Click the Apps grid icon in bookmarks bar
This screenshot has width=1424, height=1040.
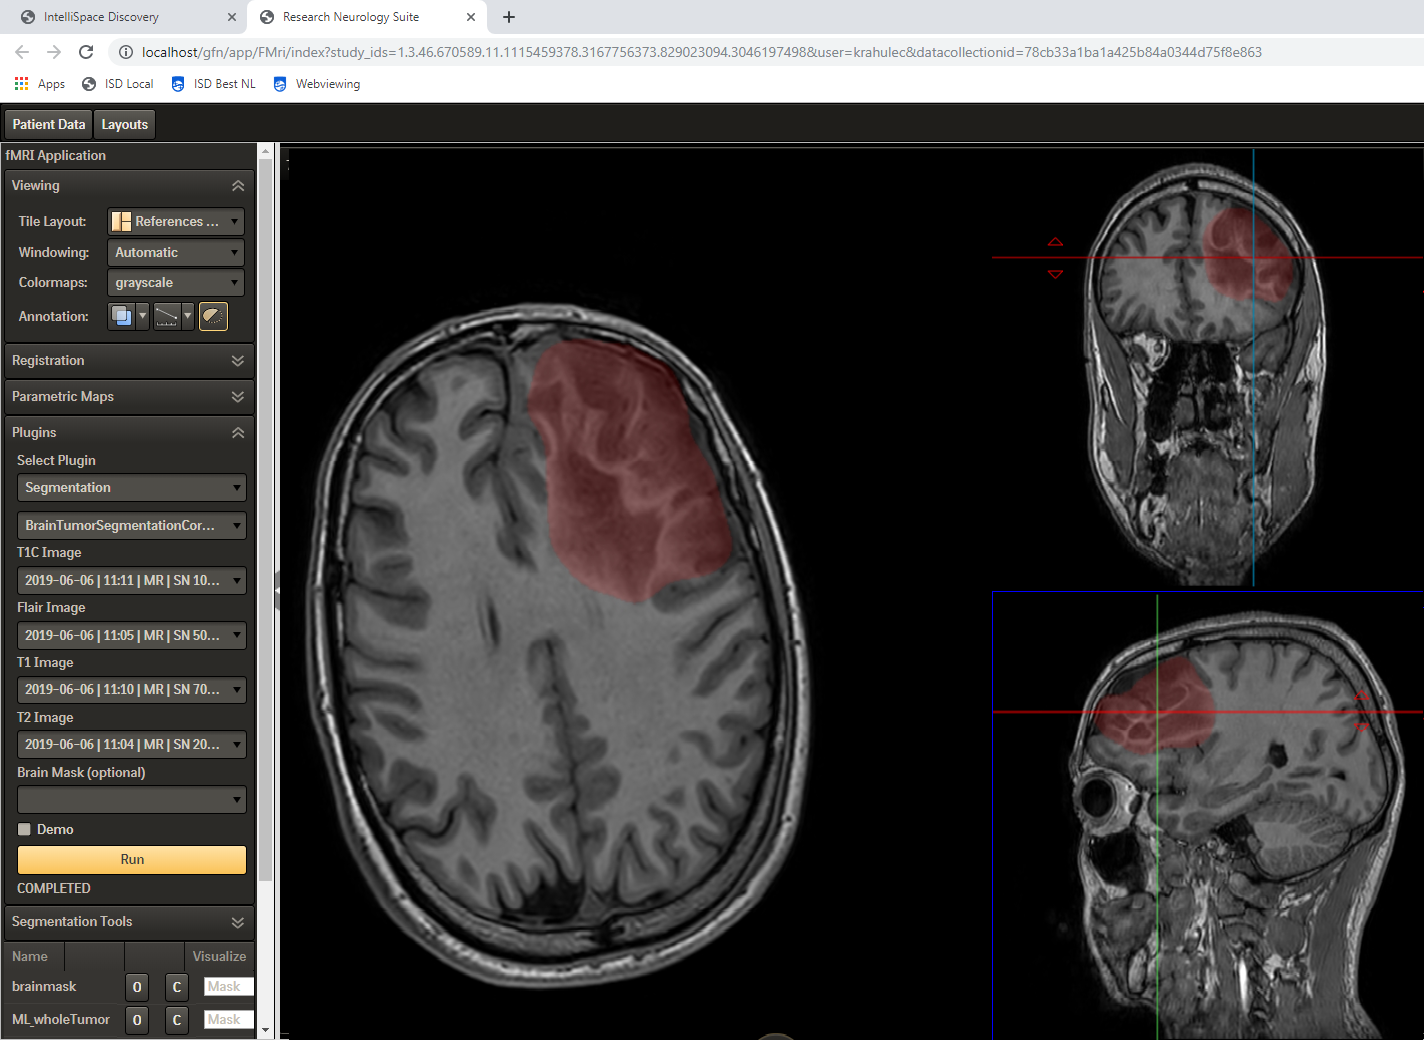click(x=21, y=84)
